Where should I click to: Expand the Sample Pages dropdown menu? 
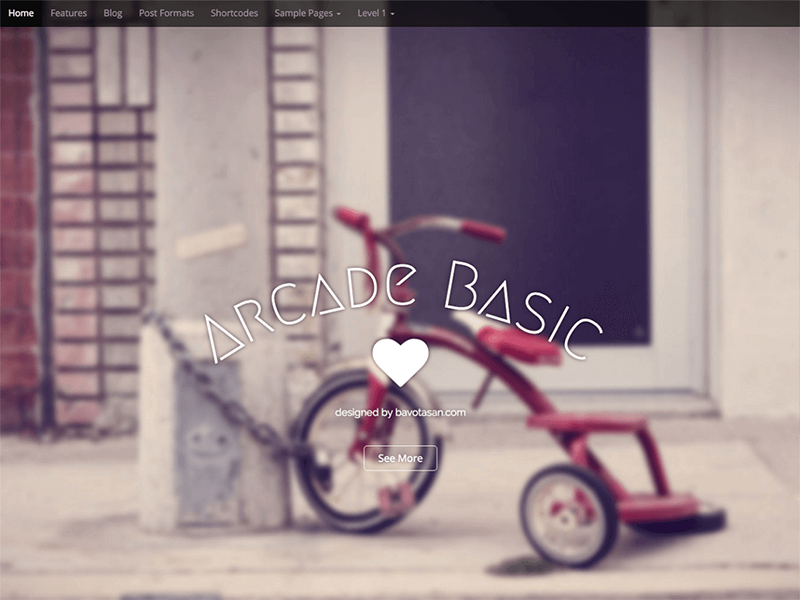click(308, 13)
